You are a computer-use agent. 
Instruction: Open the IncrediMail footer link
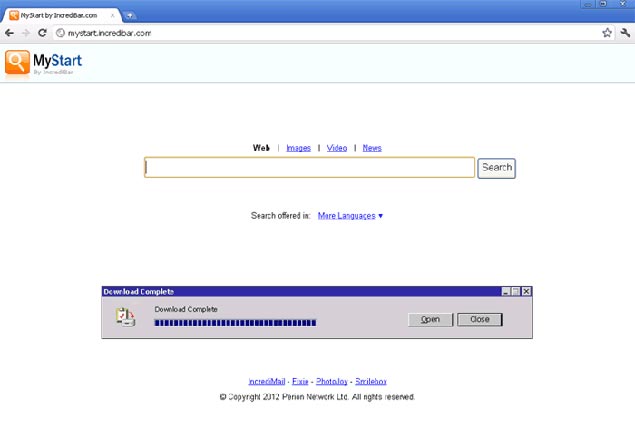267,381
